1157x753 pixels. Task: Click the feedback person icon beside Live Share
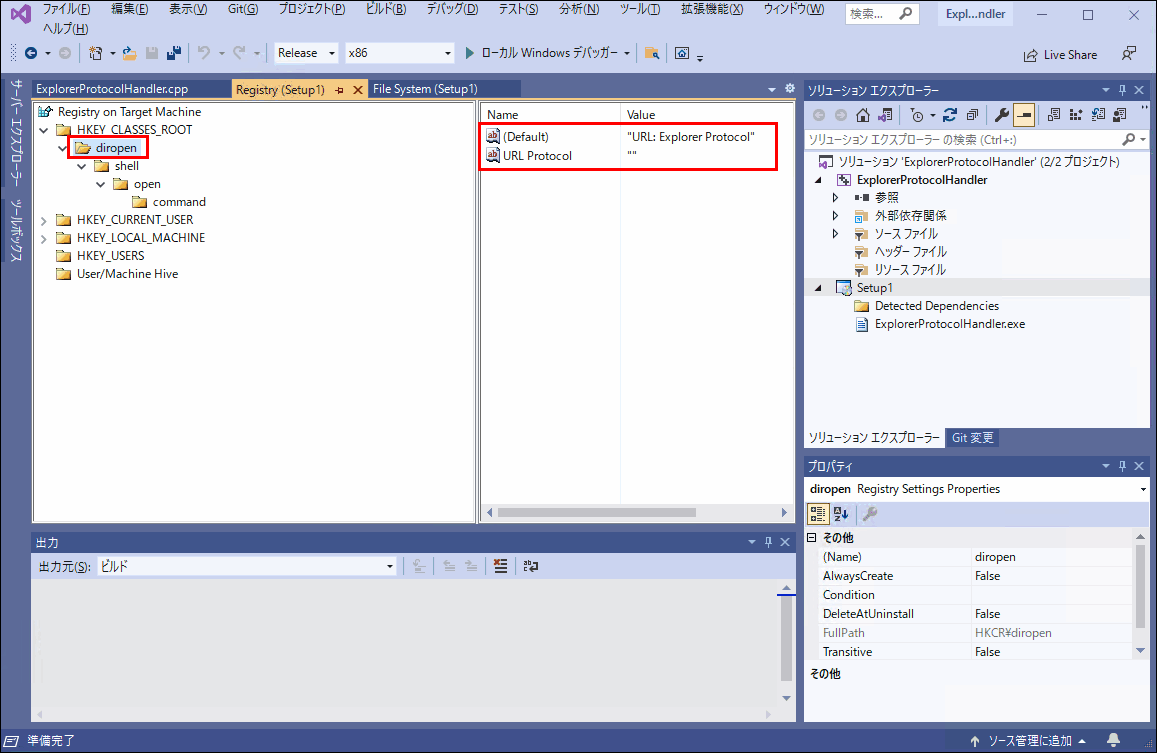1128,54
